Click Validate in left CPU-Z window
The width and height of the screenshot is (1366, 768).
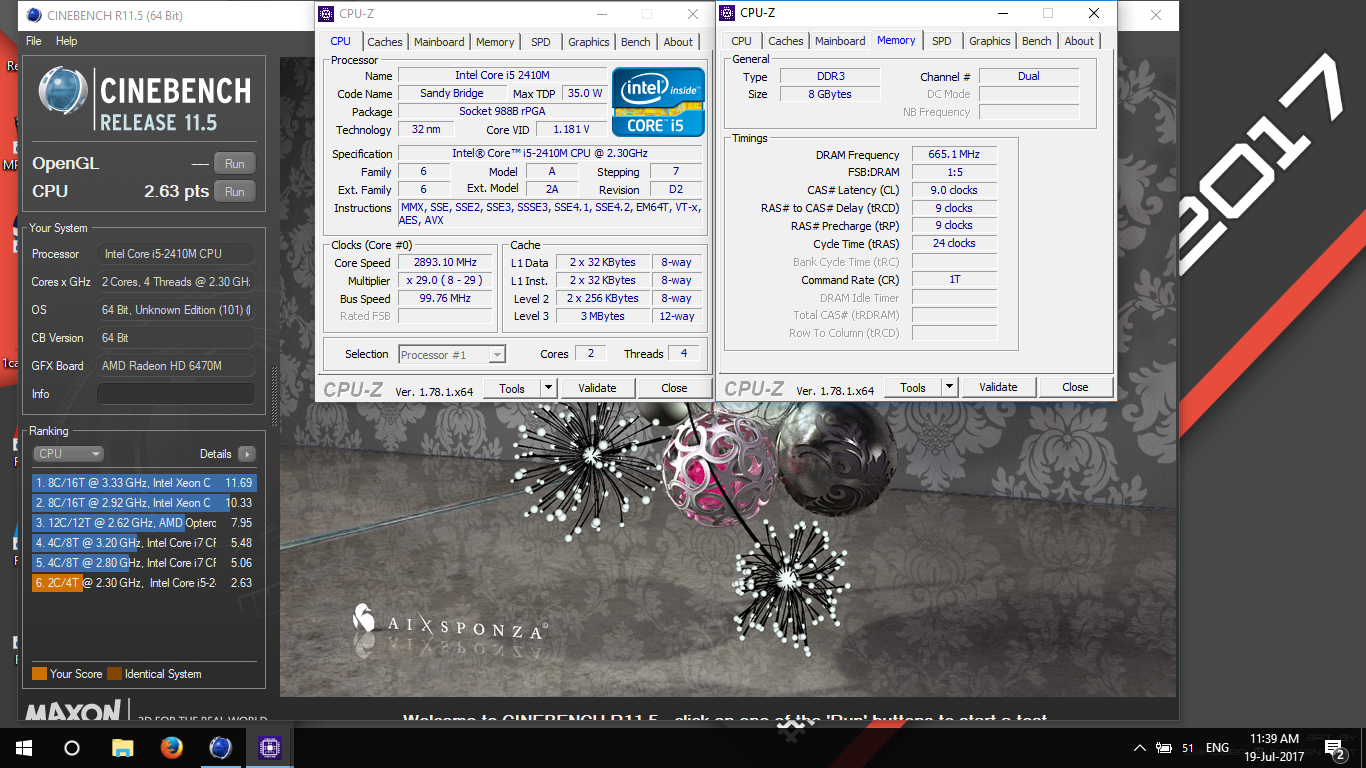(597, 388)
